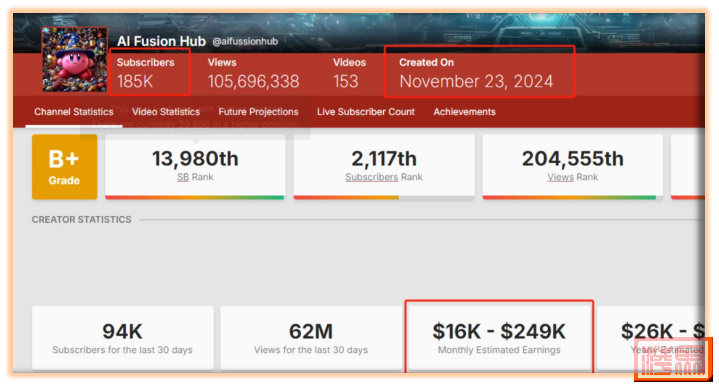Click the 13,980th SB Rank card
This screenshot has height=387, width=719.
coord(195,167)
